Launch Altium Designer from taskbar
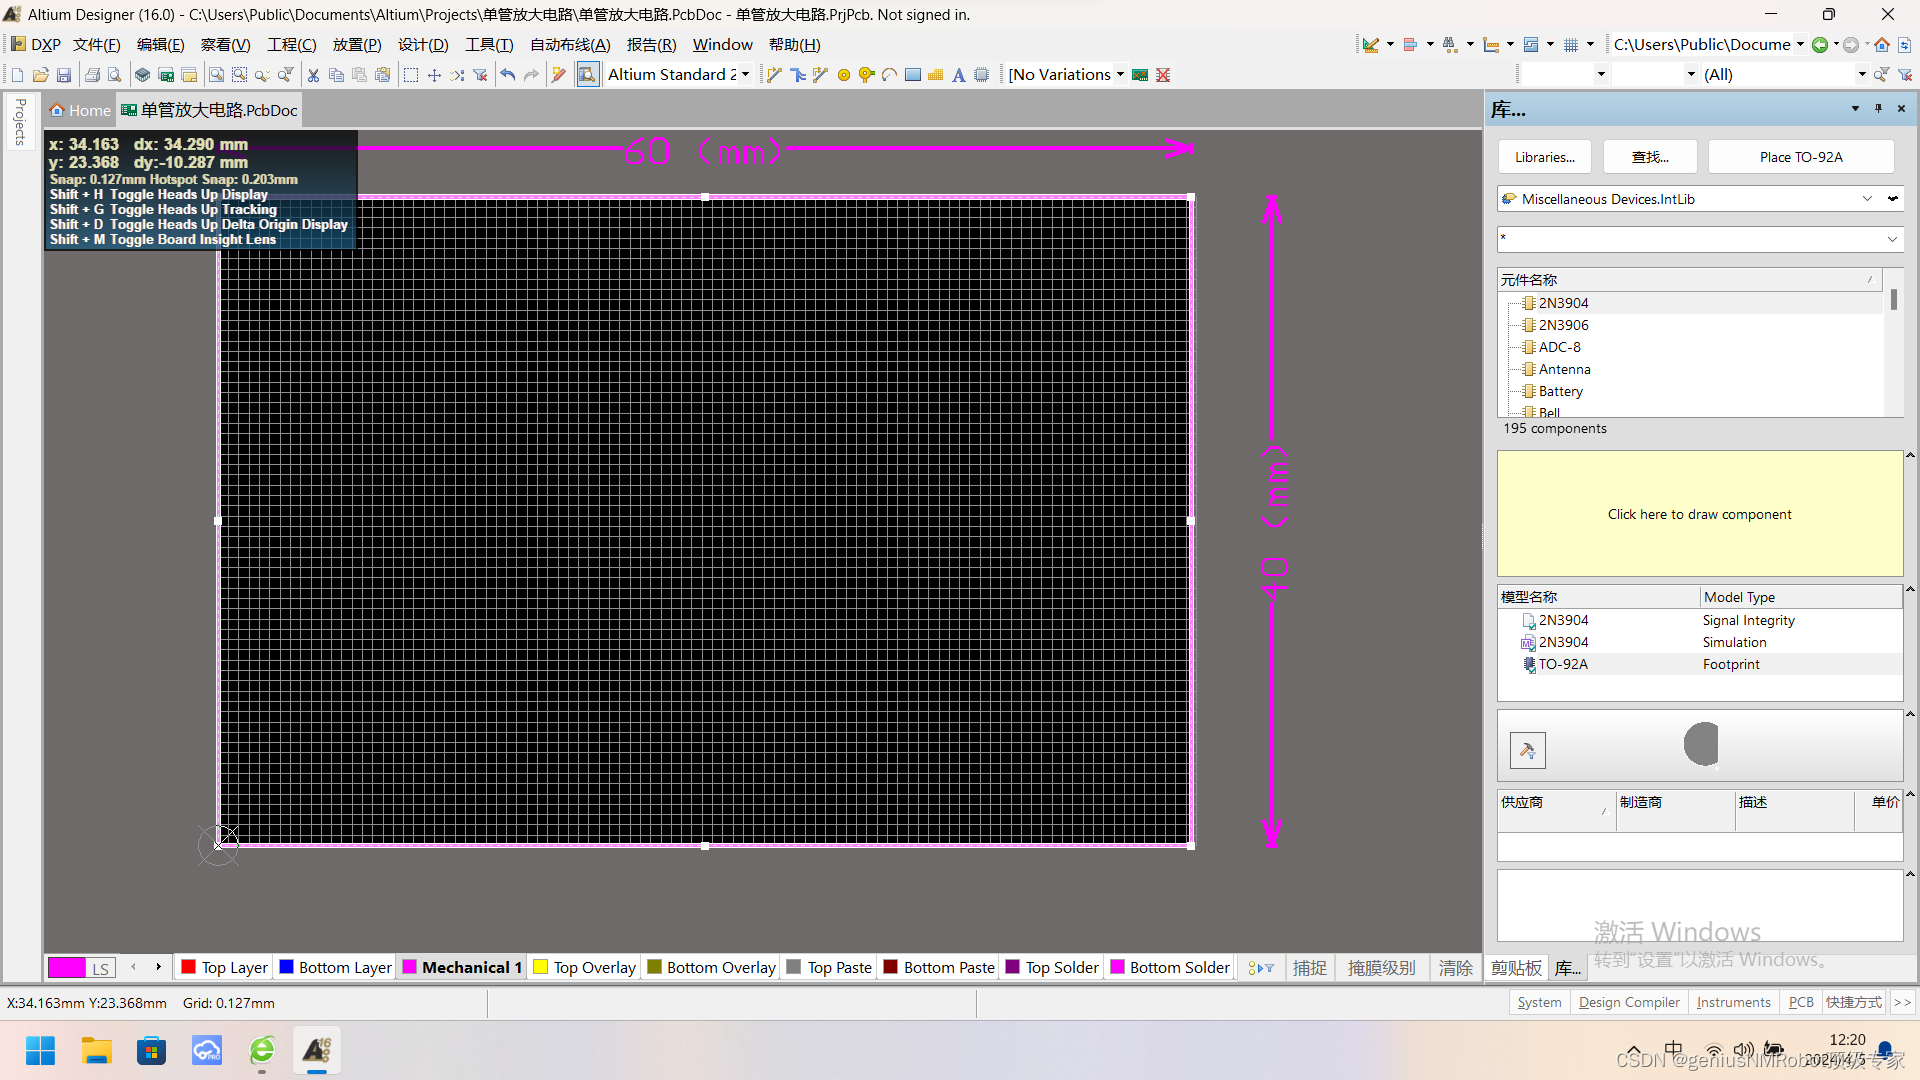The height and width of the screenshot is (1080, 1920). pos(317,1051)
